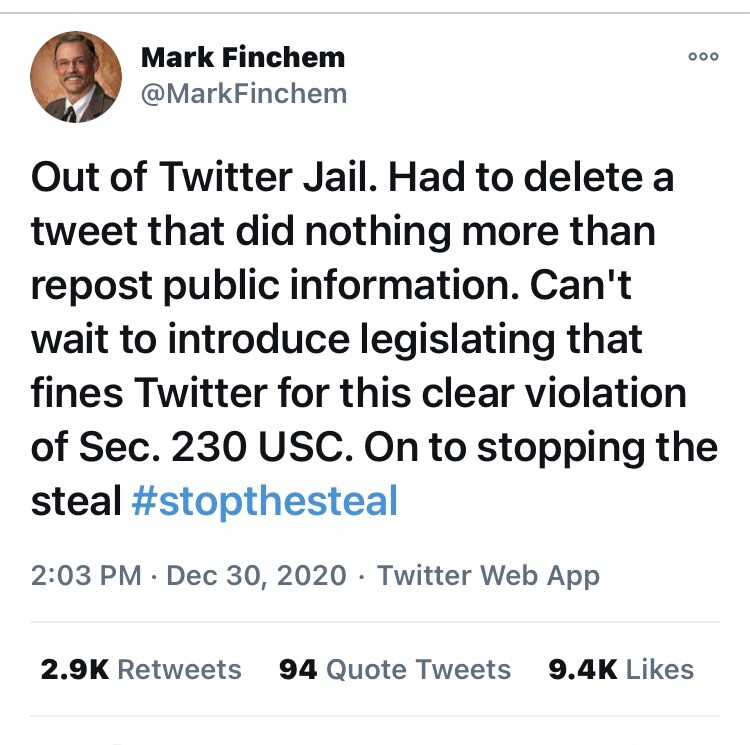
Task: Open the Mark Finchem display name link
Action: 242,57
